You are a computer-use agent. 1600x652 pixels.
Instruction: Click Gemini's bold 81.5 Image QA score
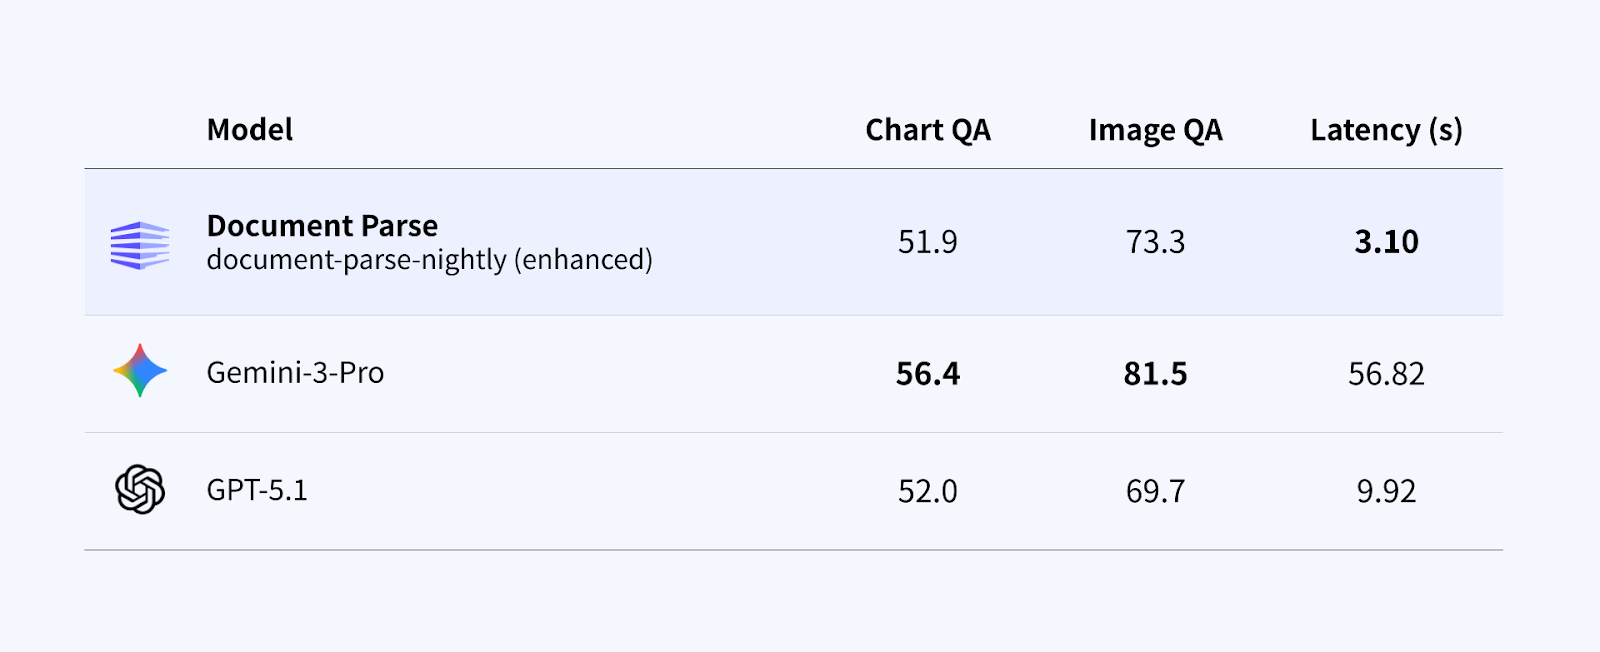pos(1156,374)
